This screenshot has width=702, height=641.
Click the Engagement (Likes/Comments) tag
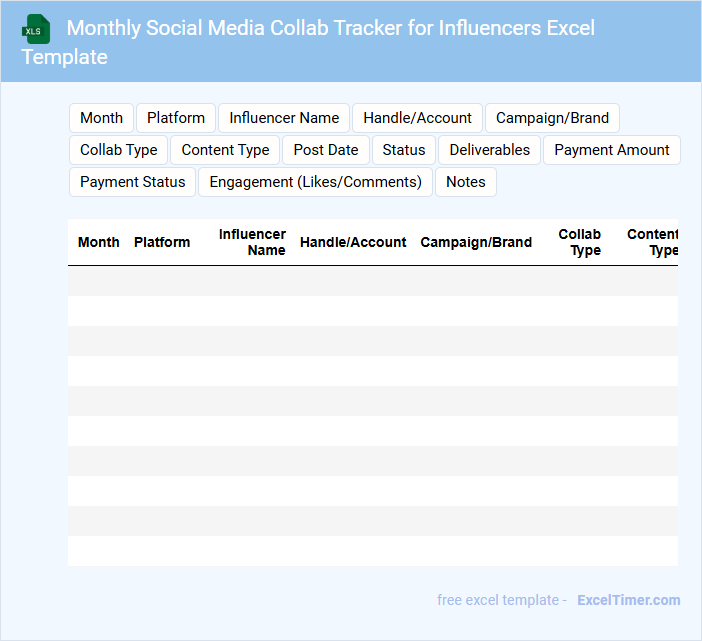315,182
